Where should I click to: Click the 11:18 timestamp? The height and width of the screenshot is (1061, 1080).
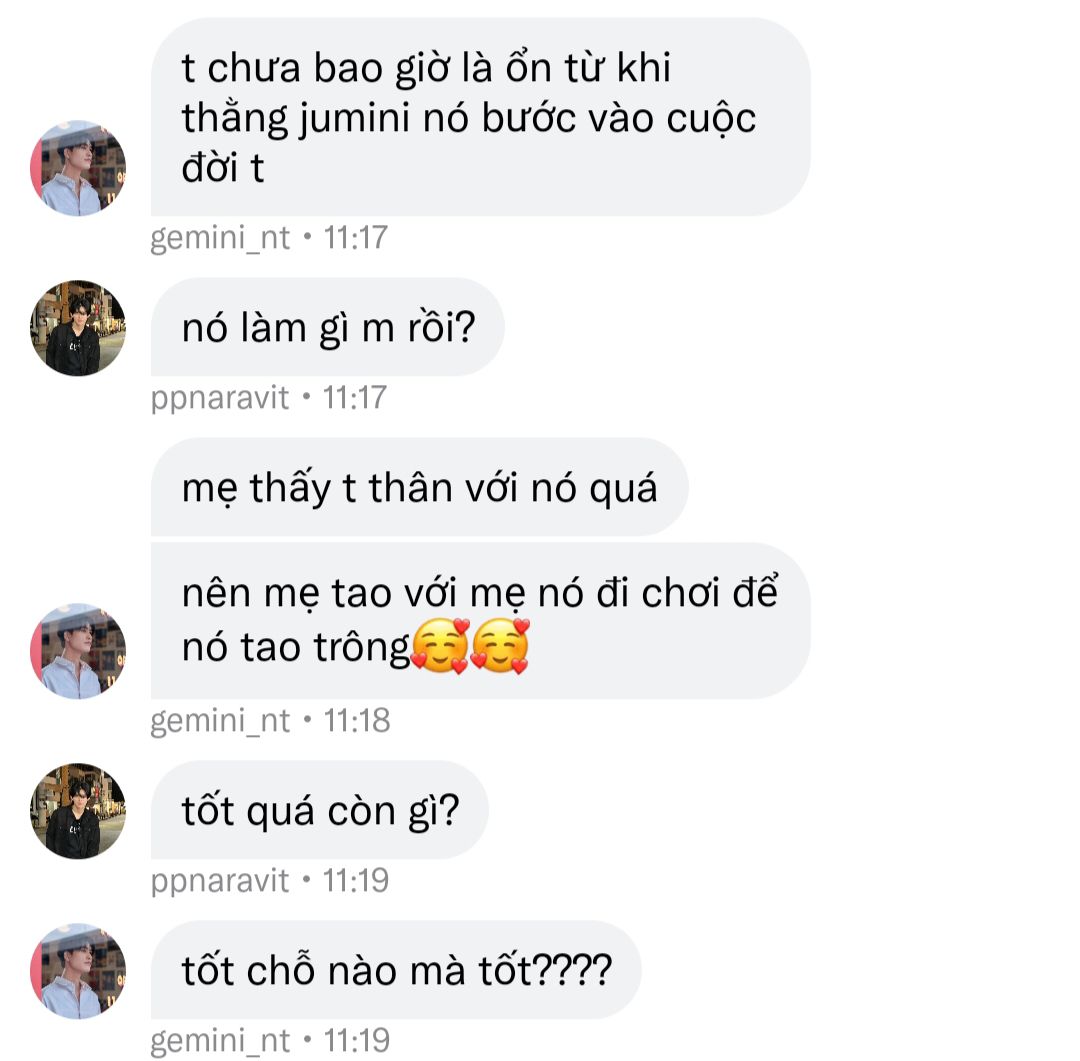(x=357, y=721)
